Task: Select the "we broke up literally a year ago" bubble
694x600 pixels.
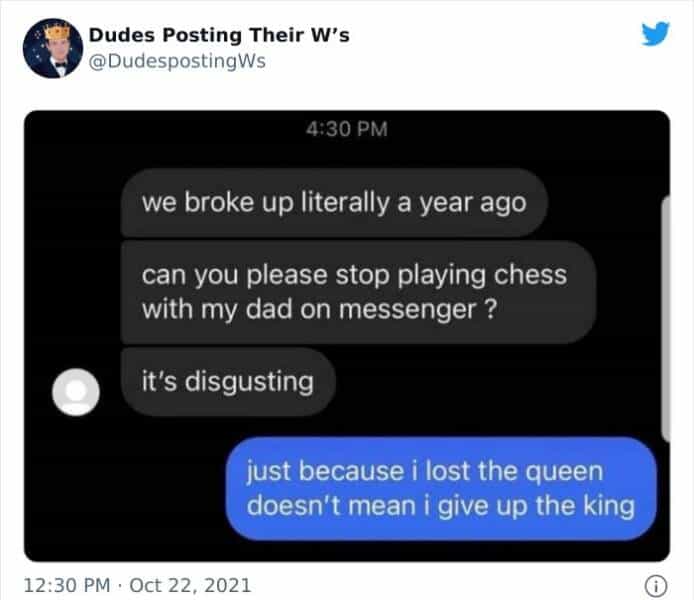Action: 334,203
